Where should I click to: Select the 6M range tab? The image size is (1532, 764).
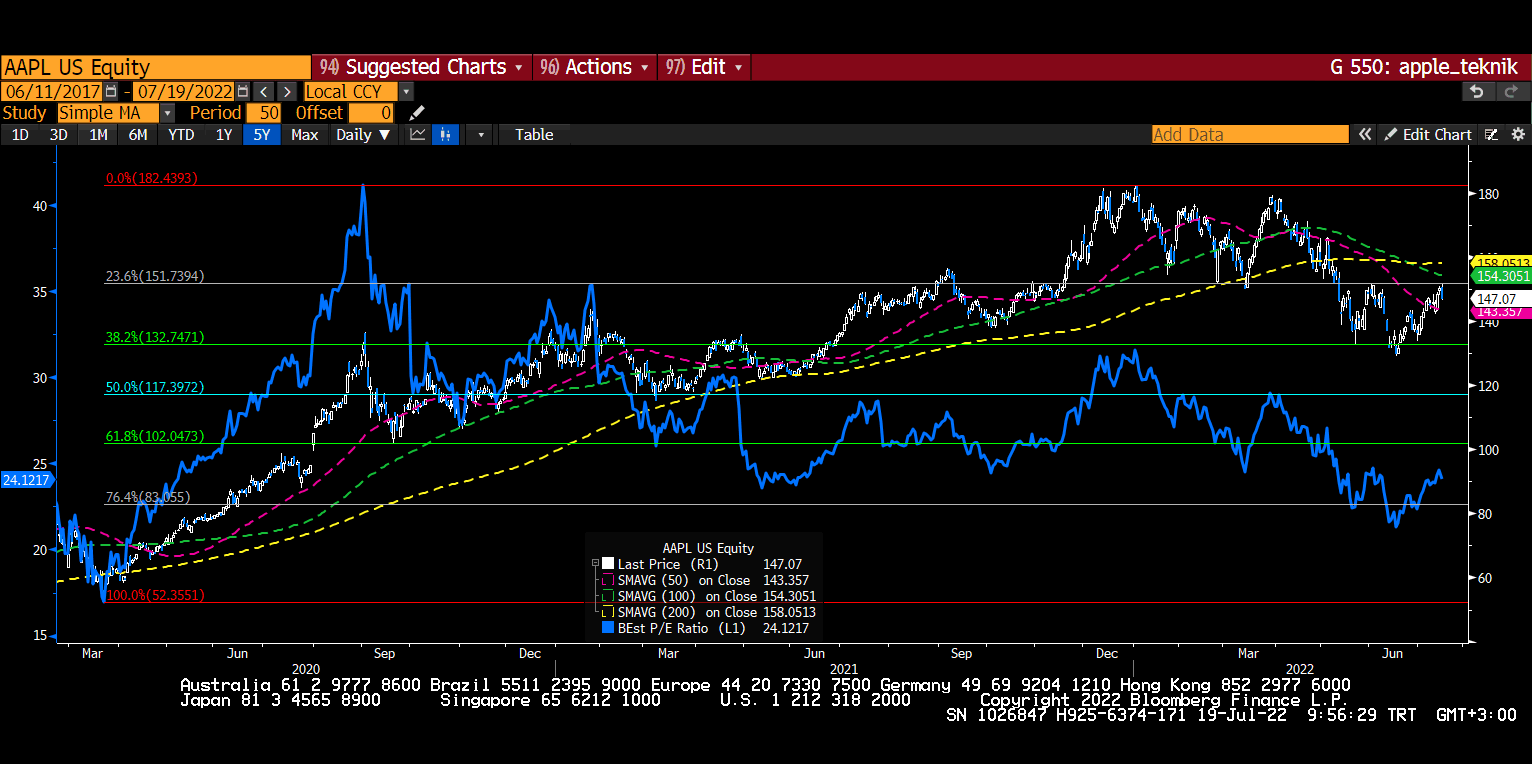click(138, 135)
